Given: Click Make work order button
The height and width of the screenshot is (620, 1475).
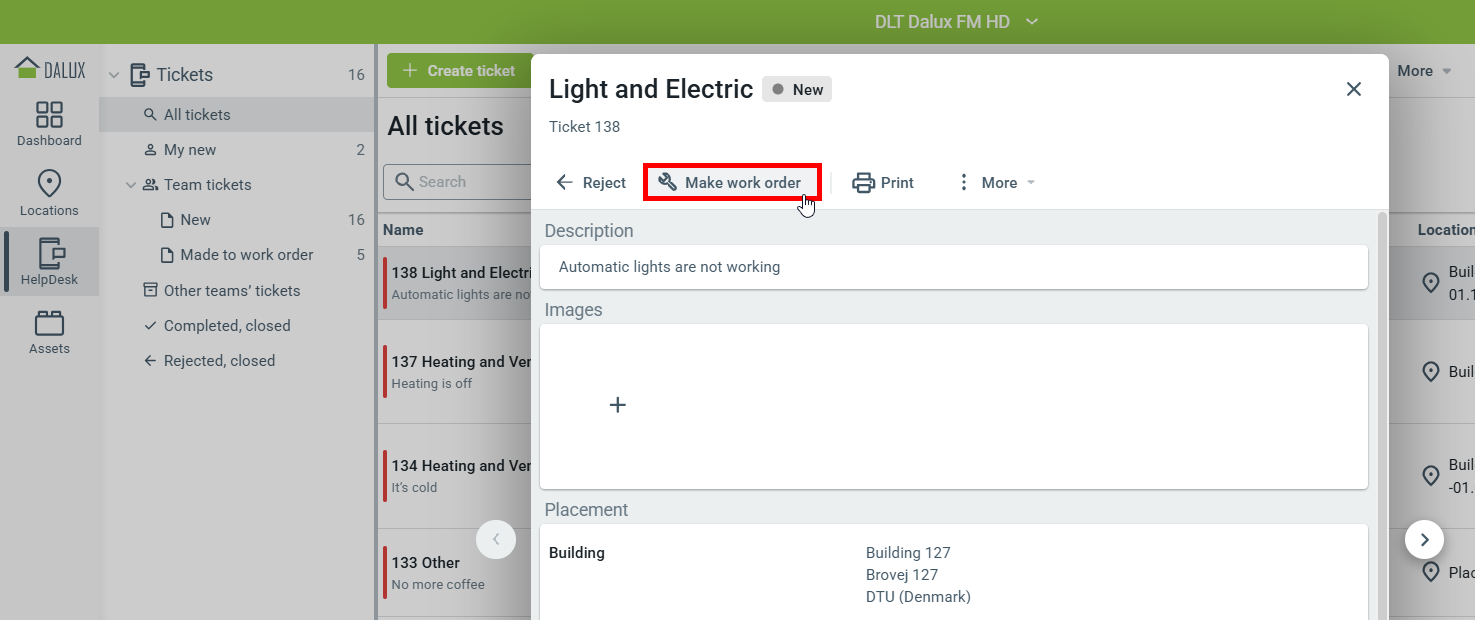Looking at the screenshot, I should [x=732, y=183].
